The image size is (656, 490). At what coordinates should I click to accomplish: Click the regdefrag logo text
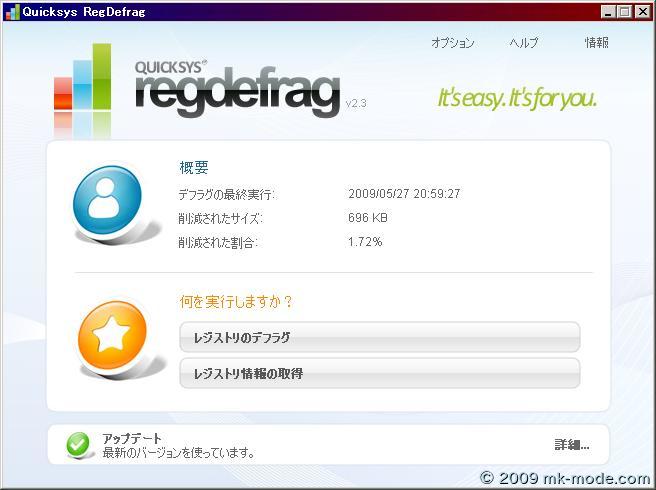(237, 94)
